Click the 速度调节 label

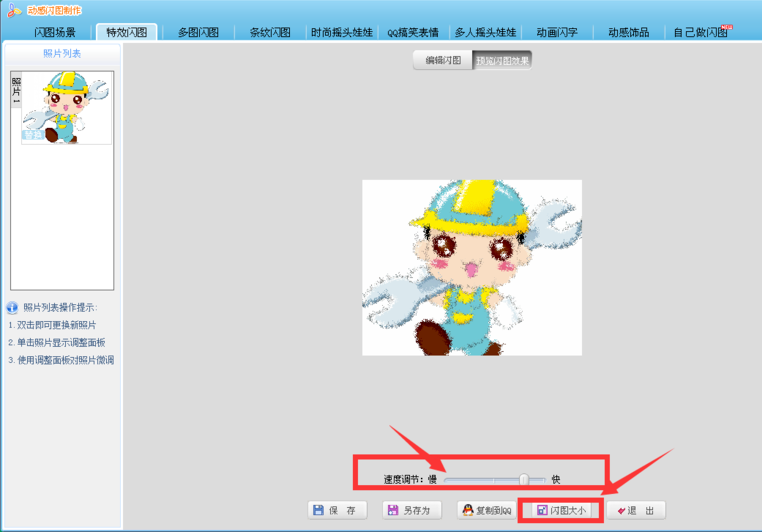click(x=403, y=480)
